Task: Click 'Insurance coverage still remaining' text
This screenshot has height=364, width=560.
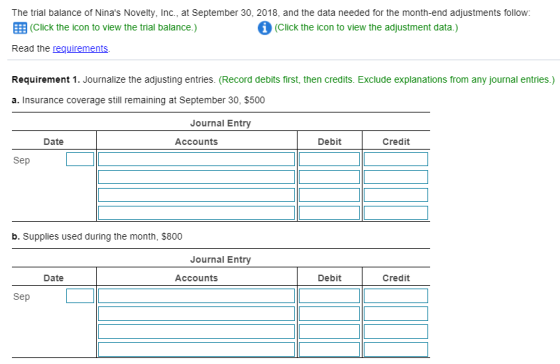Action: point(94,100)
